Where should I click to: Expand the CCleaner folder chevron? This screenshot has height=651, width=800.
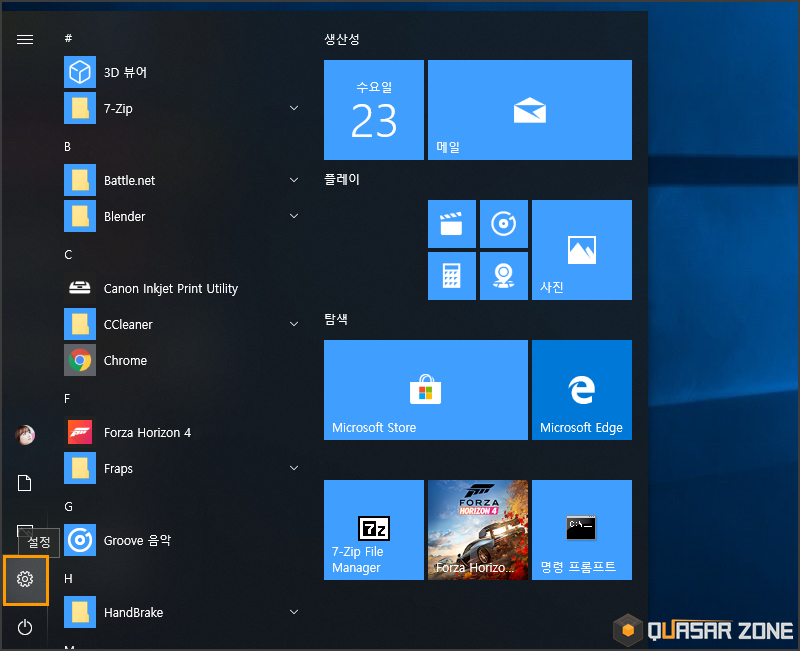tap(294, 324)
